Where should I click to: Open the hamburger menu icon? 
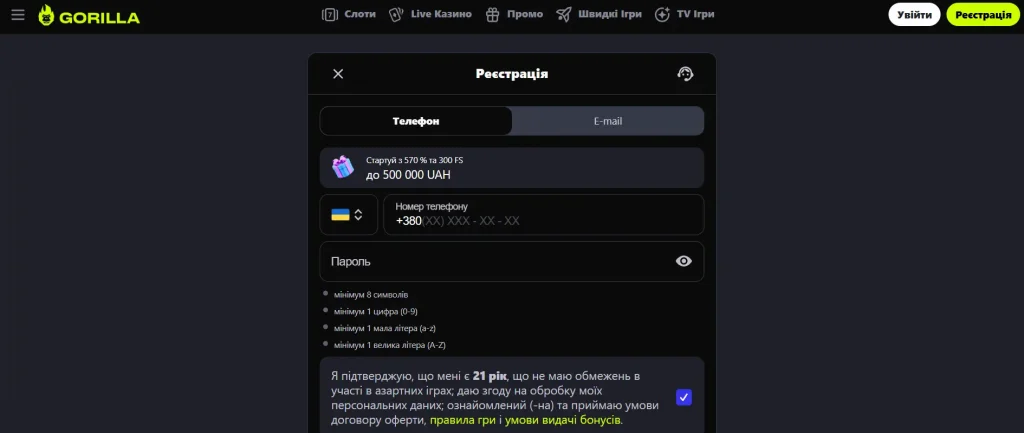click(18, 15)
